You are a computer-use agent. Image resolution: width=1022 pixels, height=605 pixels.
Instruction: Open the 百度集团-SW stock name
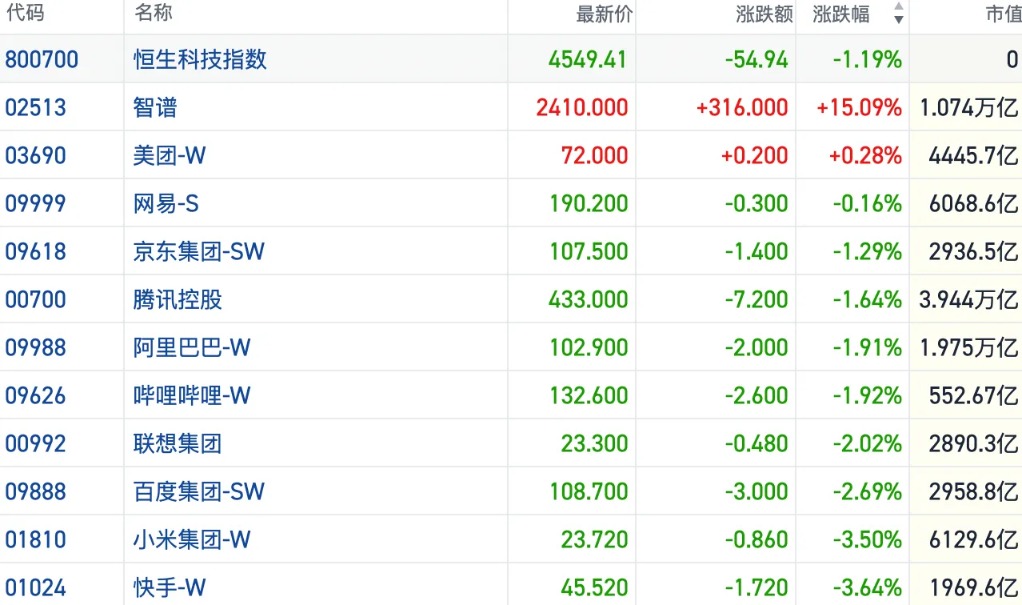(x=199, y=492)
